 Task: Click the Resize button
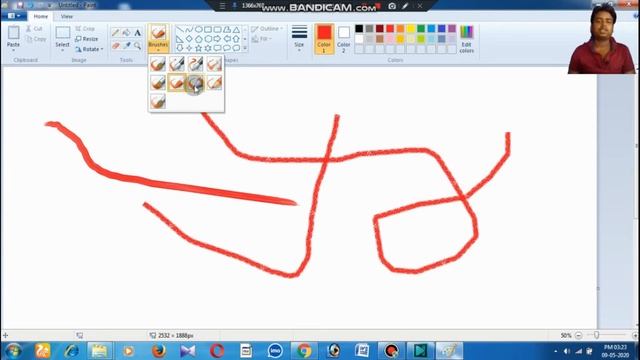click(x=87, y=39)
